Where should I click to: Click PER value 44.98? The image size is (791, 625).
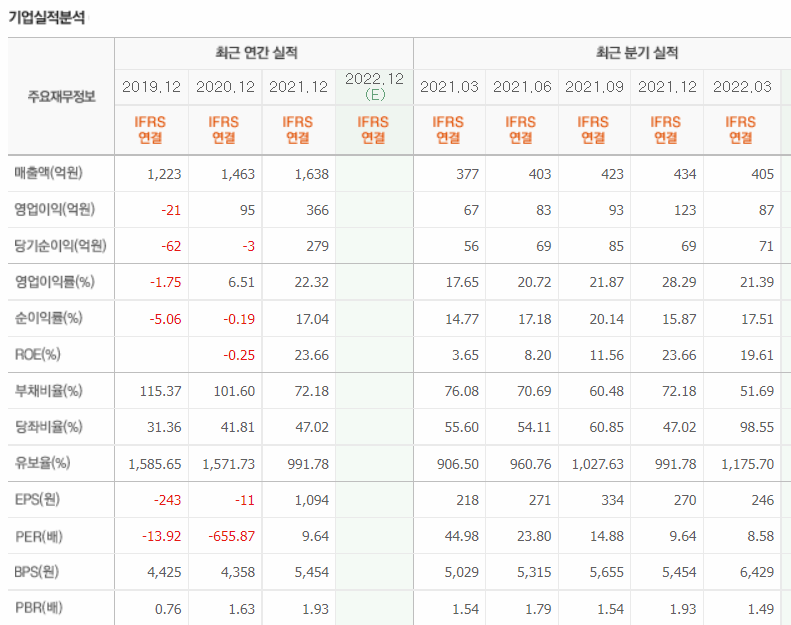(x=462, y=536)
